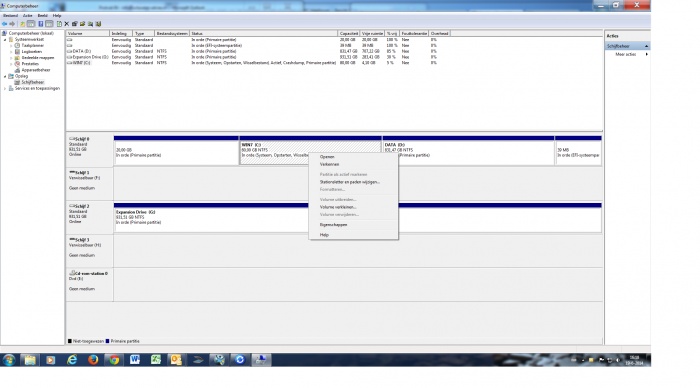Expand the Meer acties submenu arrow
The image size is (700, 388).
click(x=646, y=54)
